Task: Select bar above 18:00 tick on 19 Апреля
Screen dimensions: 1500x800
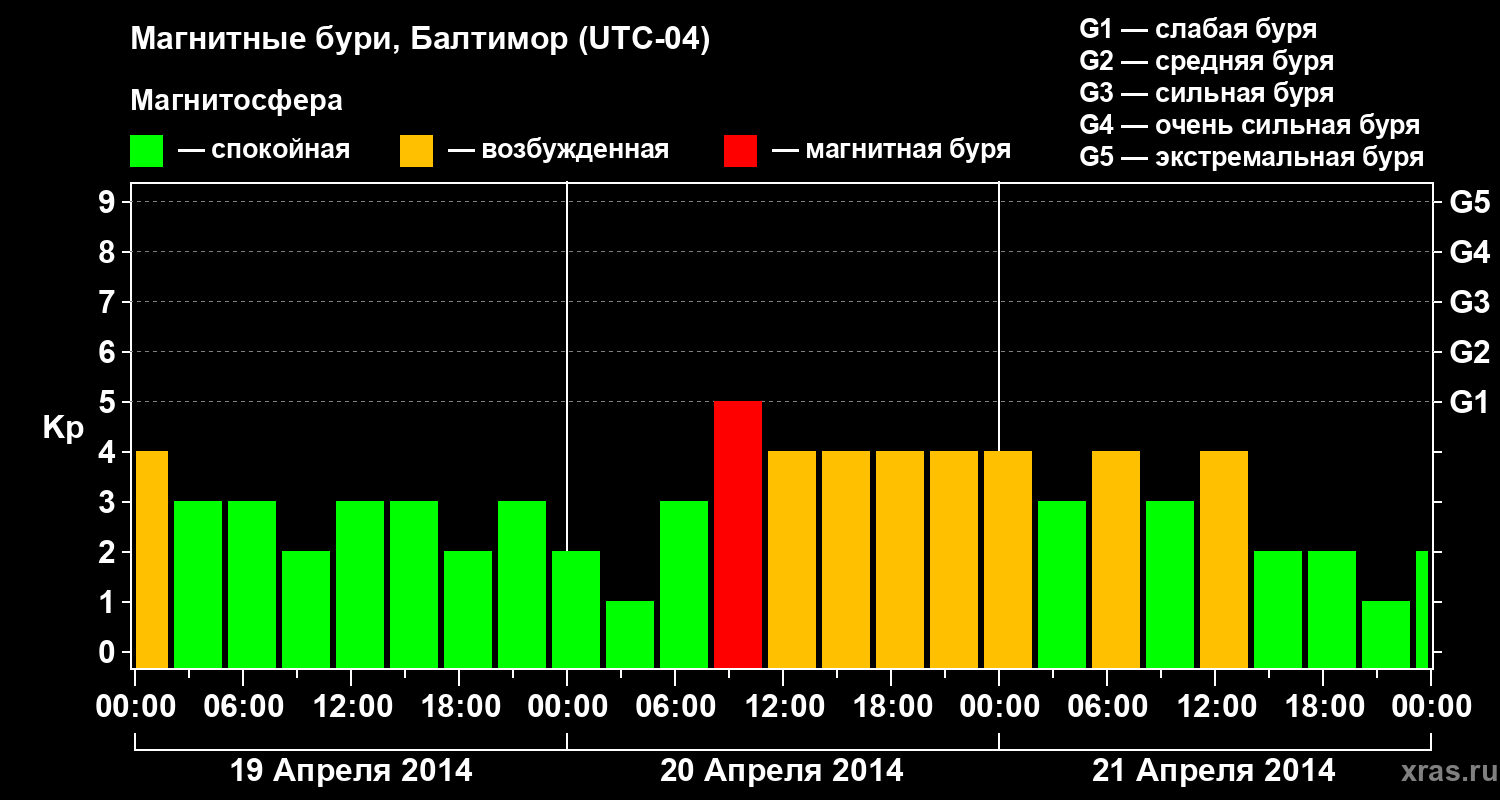Action: tap(468, 610)
